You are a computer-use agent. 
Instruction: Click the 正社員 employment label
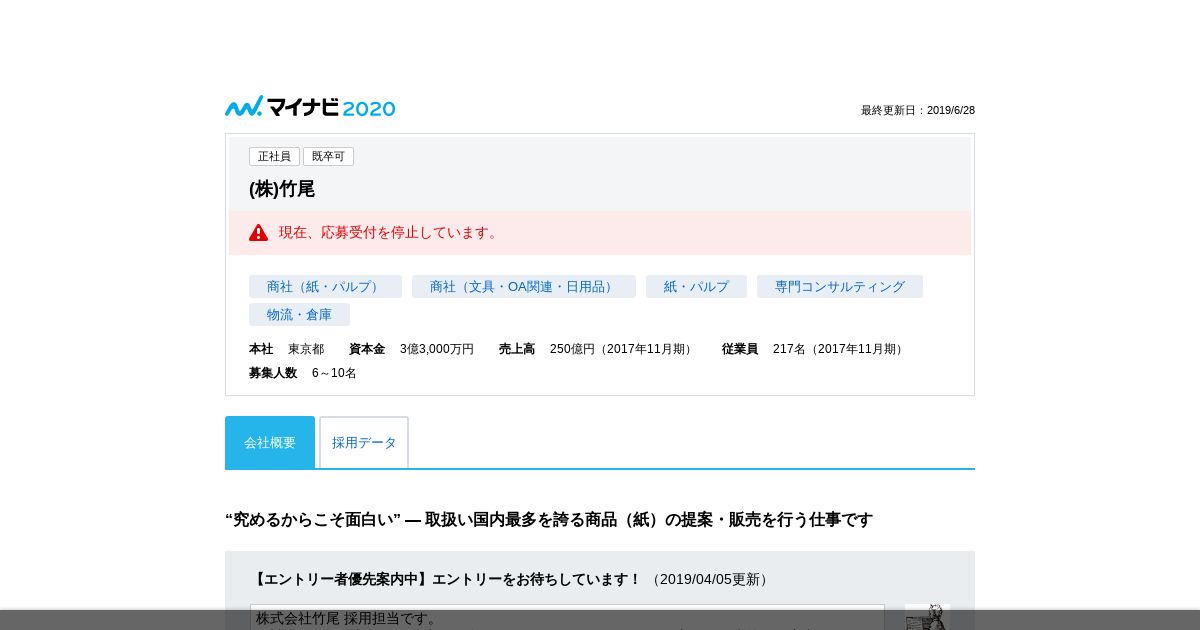pos(274,156)
